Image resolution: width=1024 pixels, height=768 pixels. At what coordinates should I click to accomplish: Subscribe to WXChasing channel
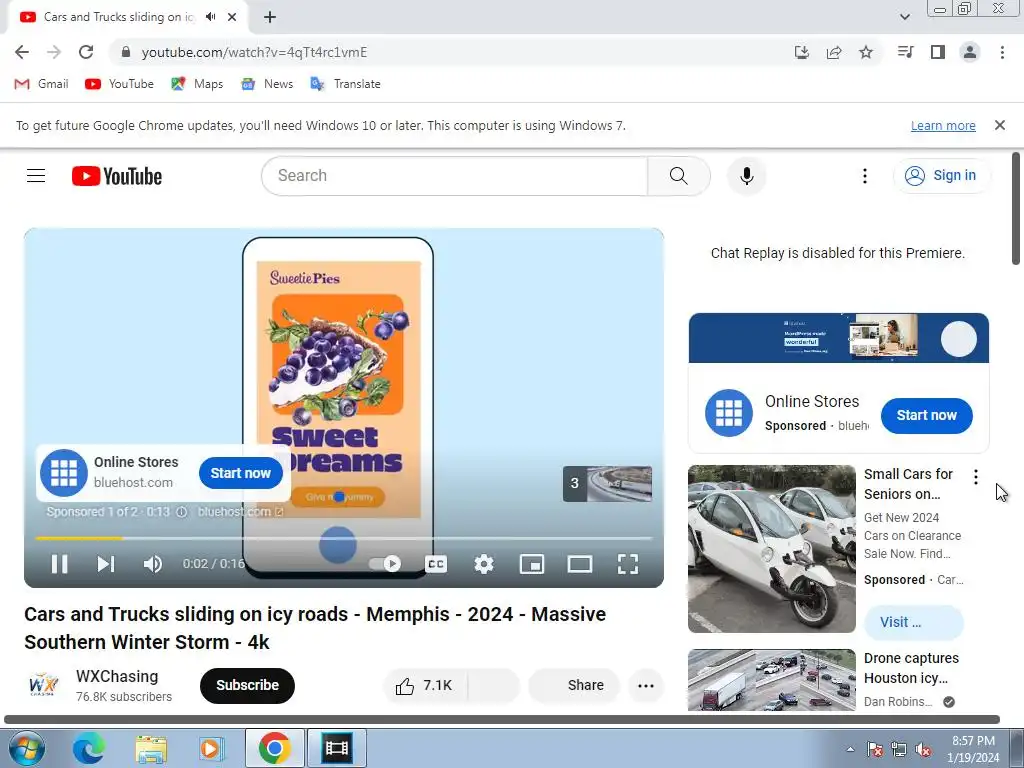[248, 685]
